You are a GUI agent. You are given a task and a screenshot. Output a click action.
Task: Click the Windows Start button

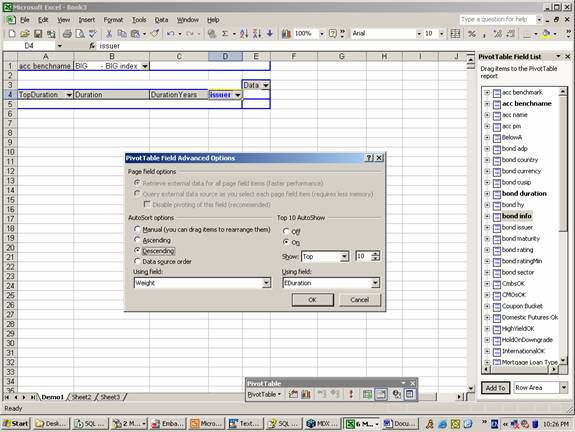(x=16, y=424)
